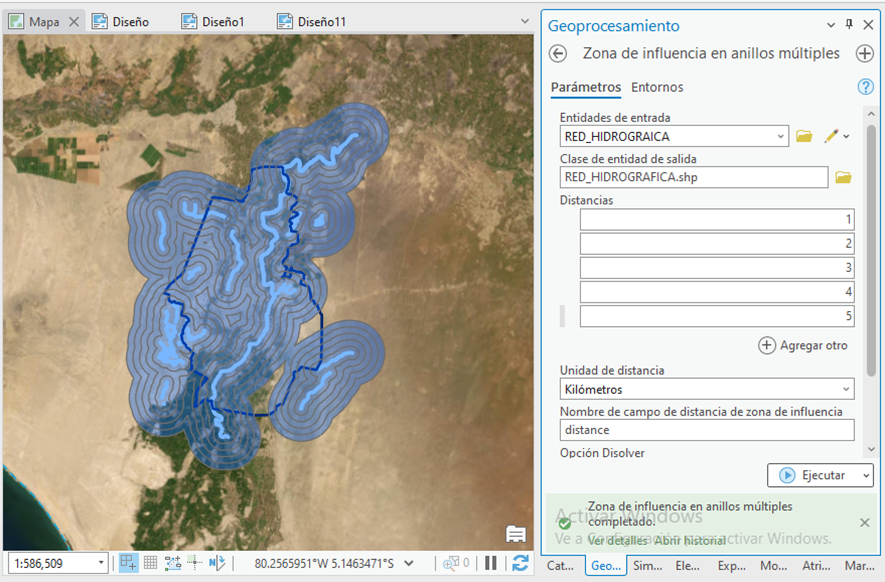Refresh the map view
This screenshot has height=582, width=885.
point(520,563)
